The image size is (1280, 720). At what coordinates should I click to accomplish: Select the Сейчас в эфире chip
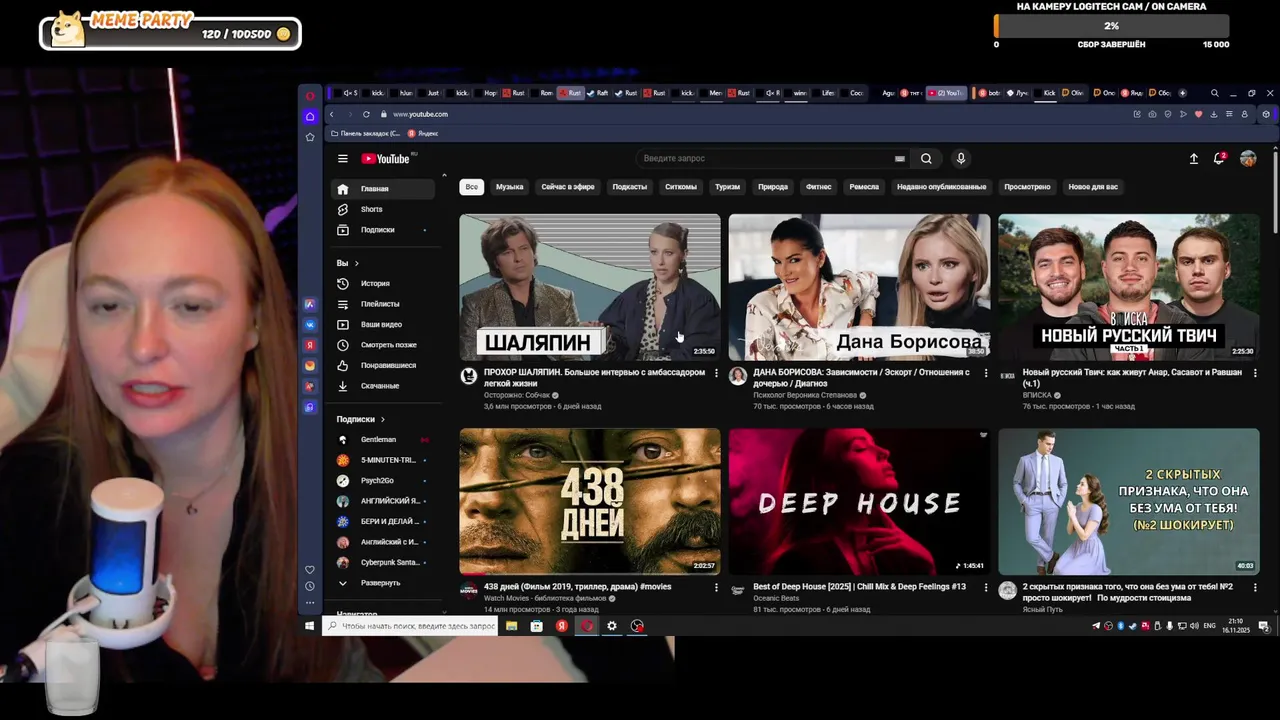(568, 187)
